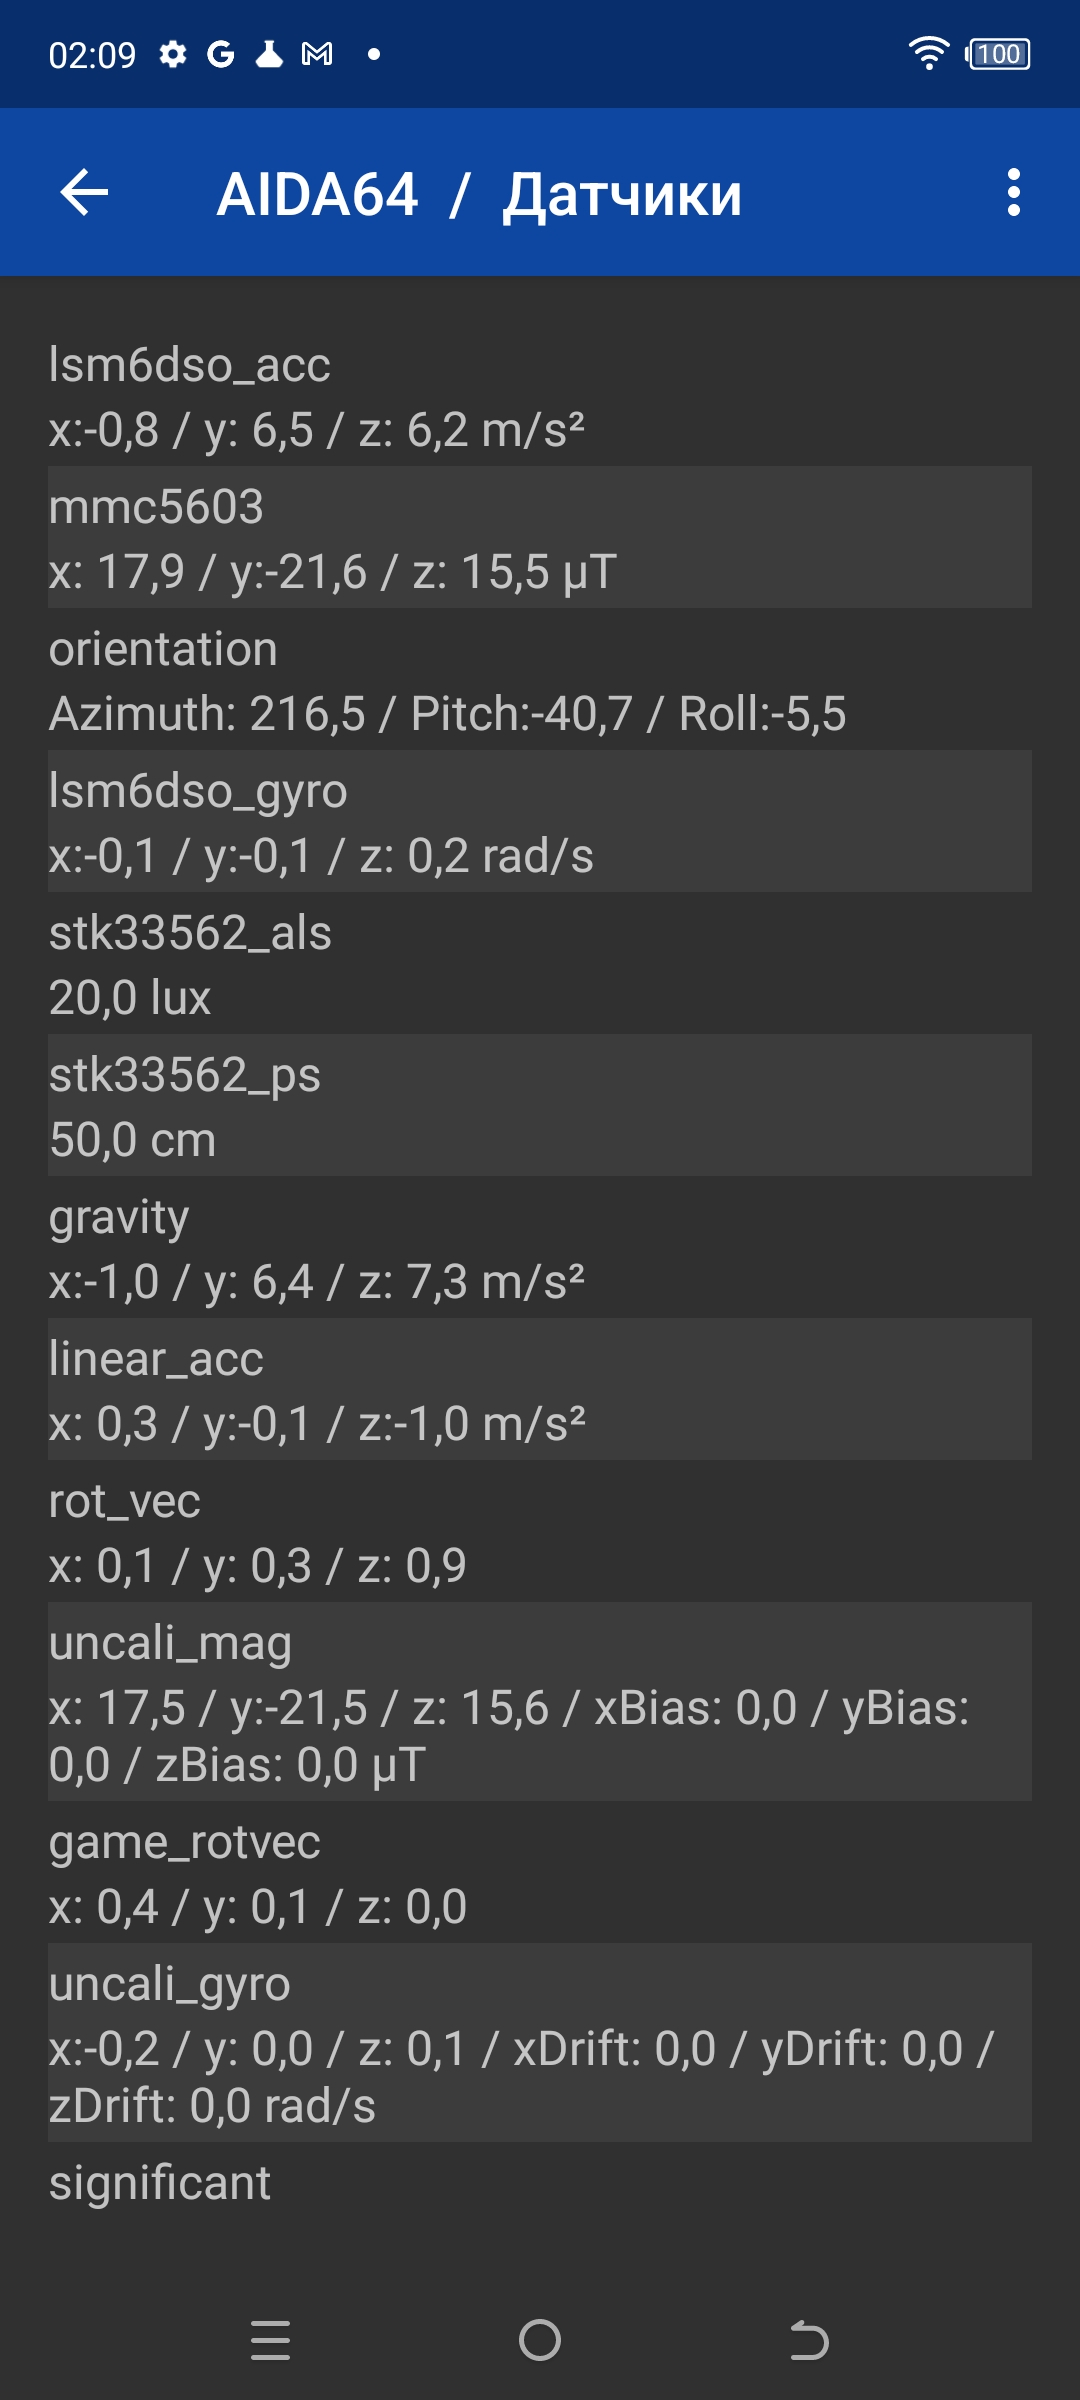Tap the gravity sensor entry

[x=540, y=1248]
